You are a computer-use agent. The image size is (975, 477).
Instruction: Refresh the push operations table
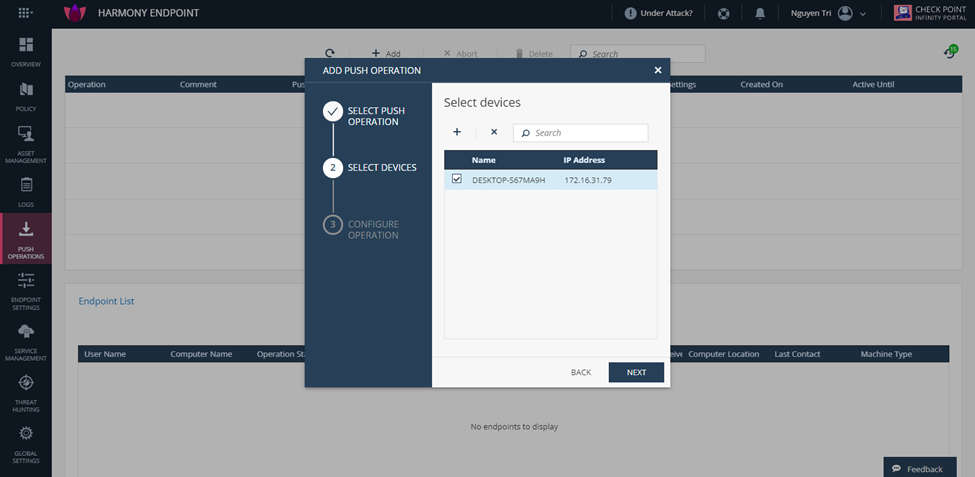click(x=330, y=54)
